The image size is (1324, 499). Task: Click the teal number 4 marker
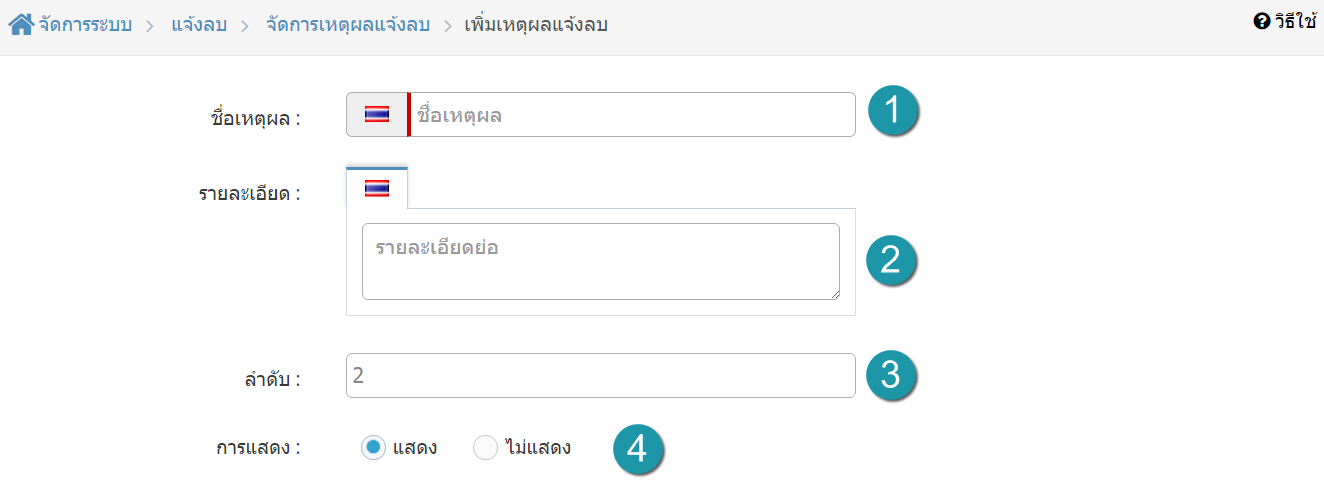638,448
